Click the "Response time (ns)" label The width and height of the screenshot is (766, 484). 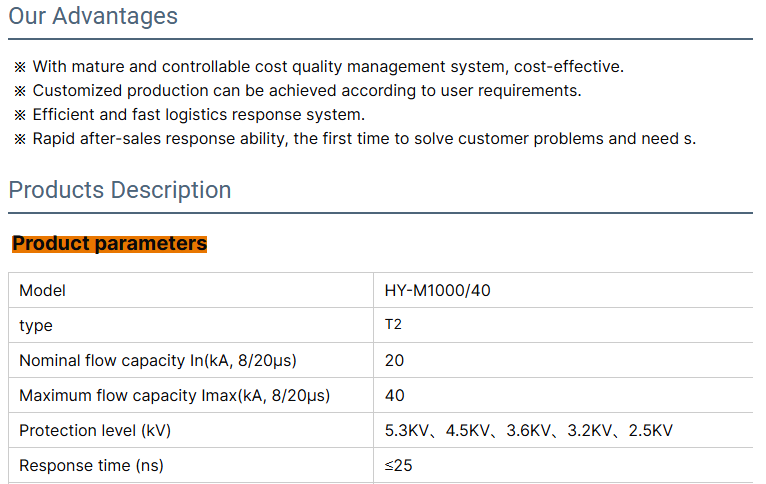coord(91,466)
